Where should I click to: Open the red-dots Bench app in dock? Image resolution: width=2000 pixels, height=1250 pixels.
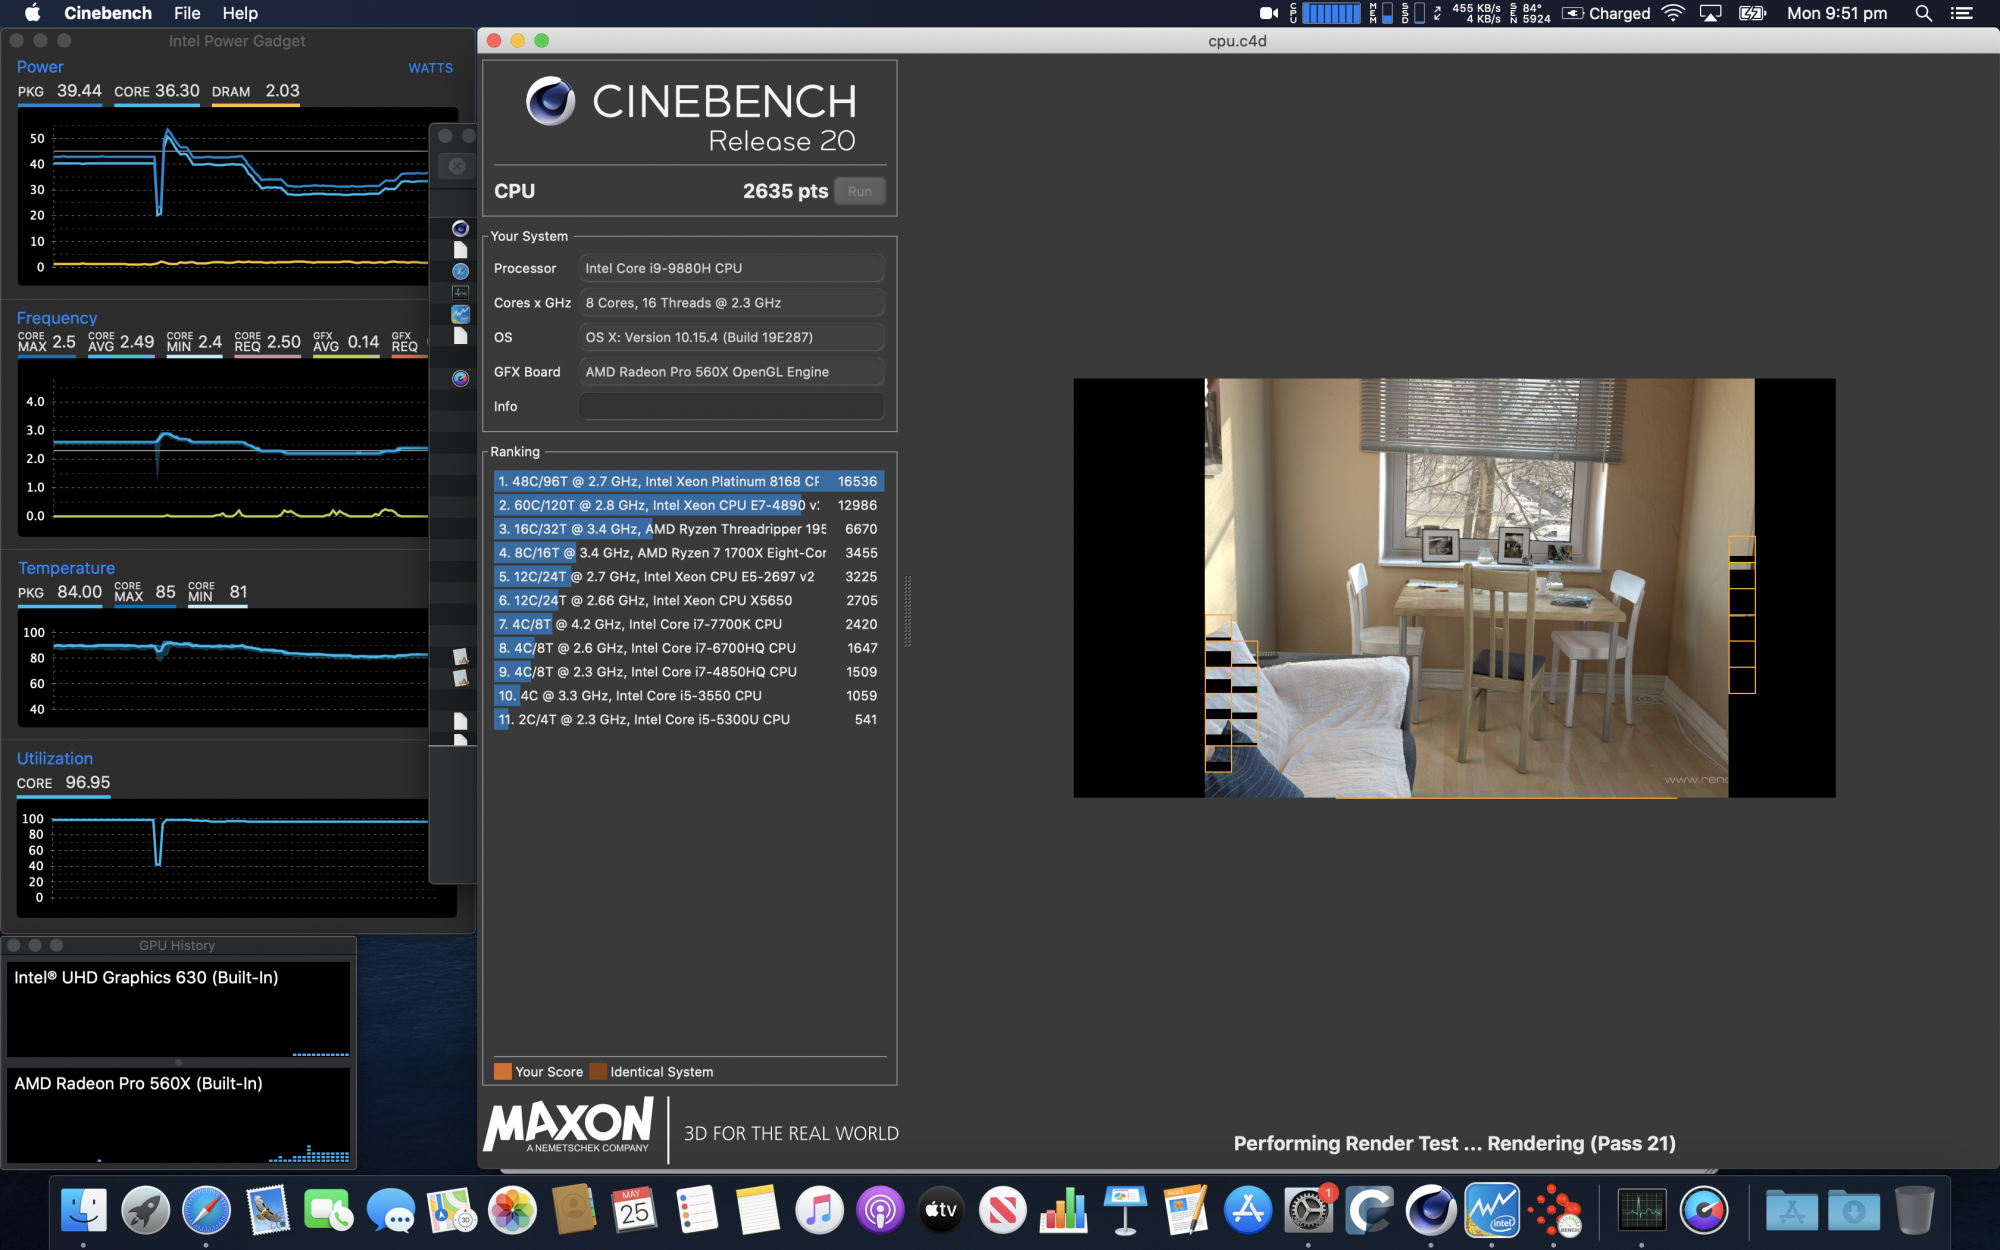click(x=1554, y=1211)
